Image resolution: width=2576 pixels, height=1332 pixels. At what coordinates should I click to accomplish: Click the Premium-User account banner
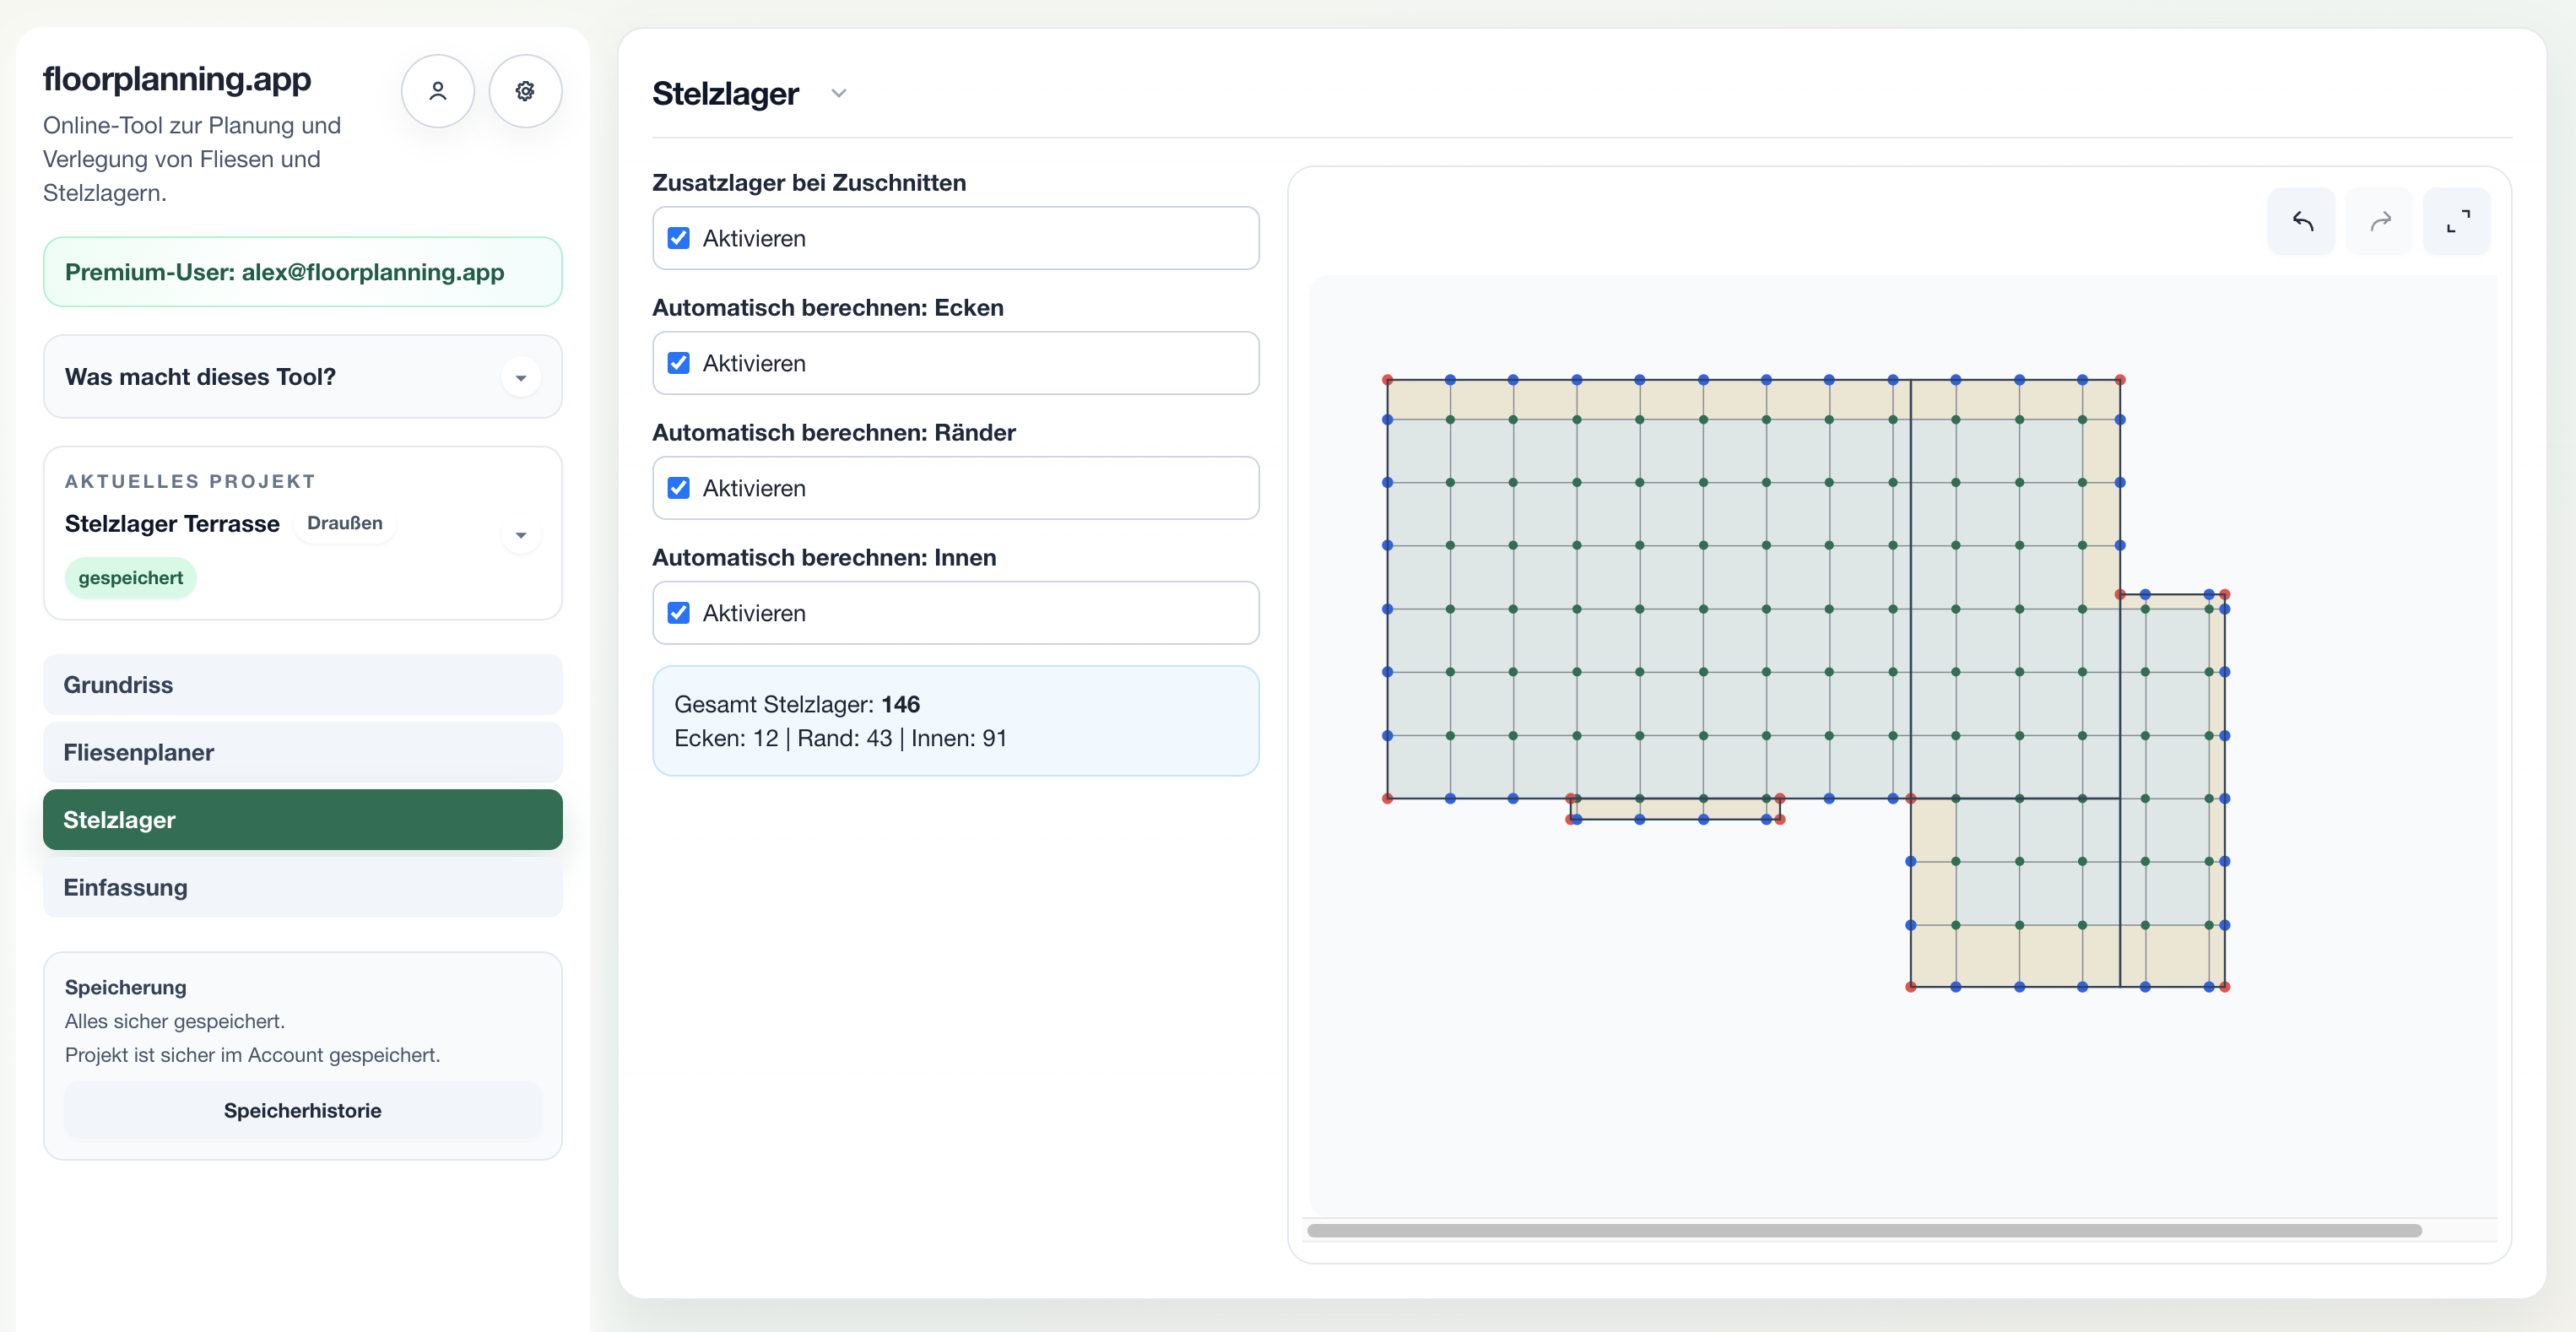tap(303, 272)
